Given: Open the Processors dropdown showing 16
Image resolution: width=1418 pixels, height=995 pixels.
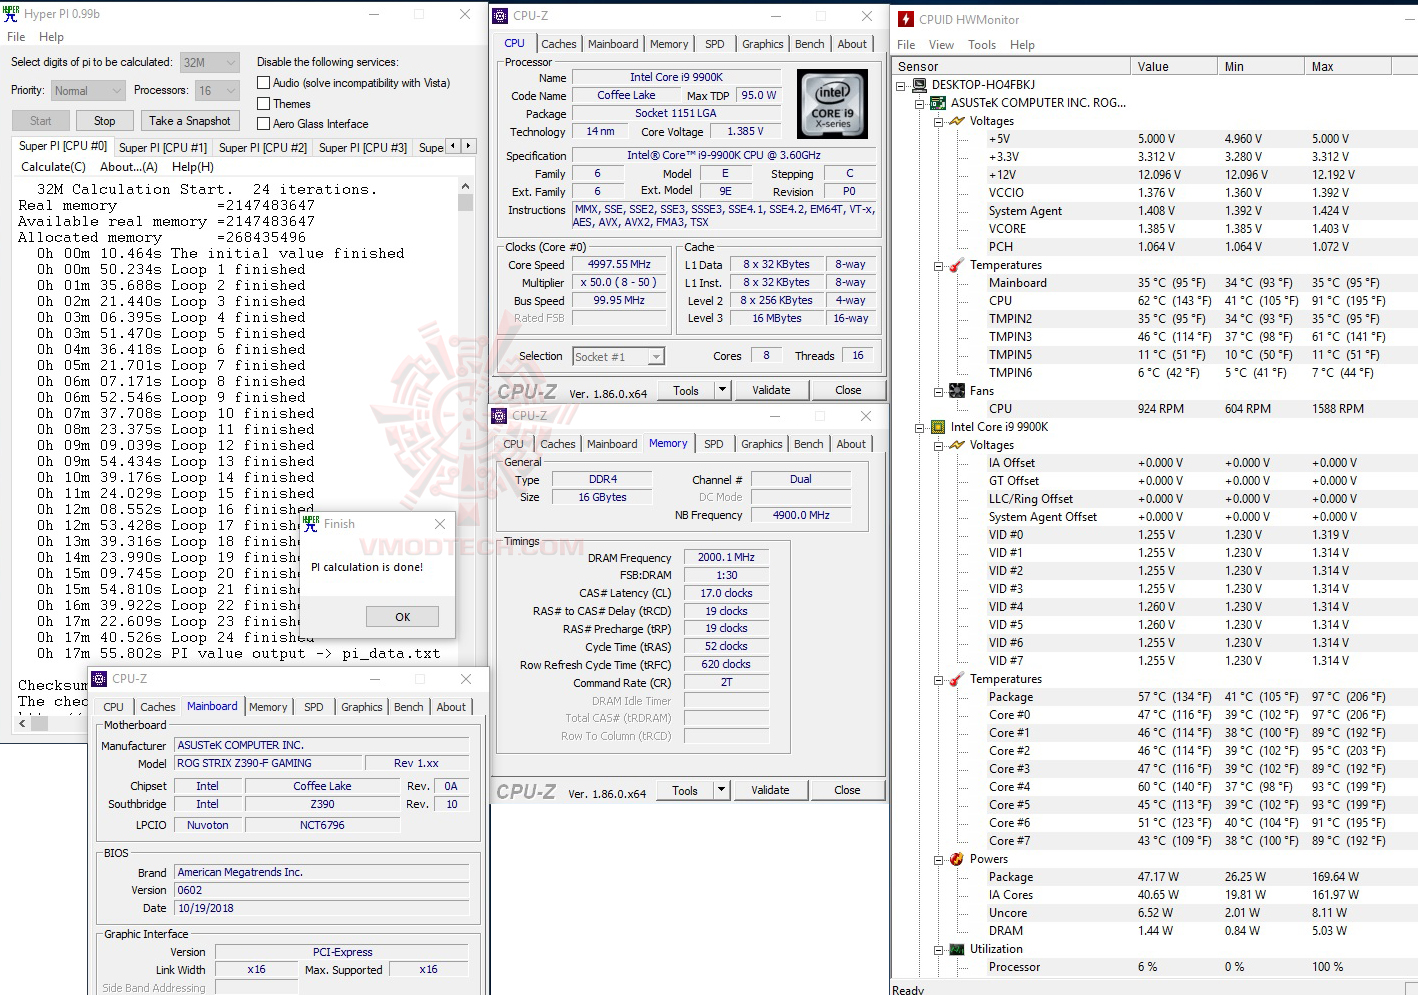Looking at the screenshot, I should coord(217,90).
